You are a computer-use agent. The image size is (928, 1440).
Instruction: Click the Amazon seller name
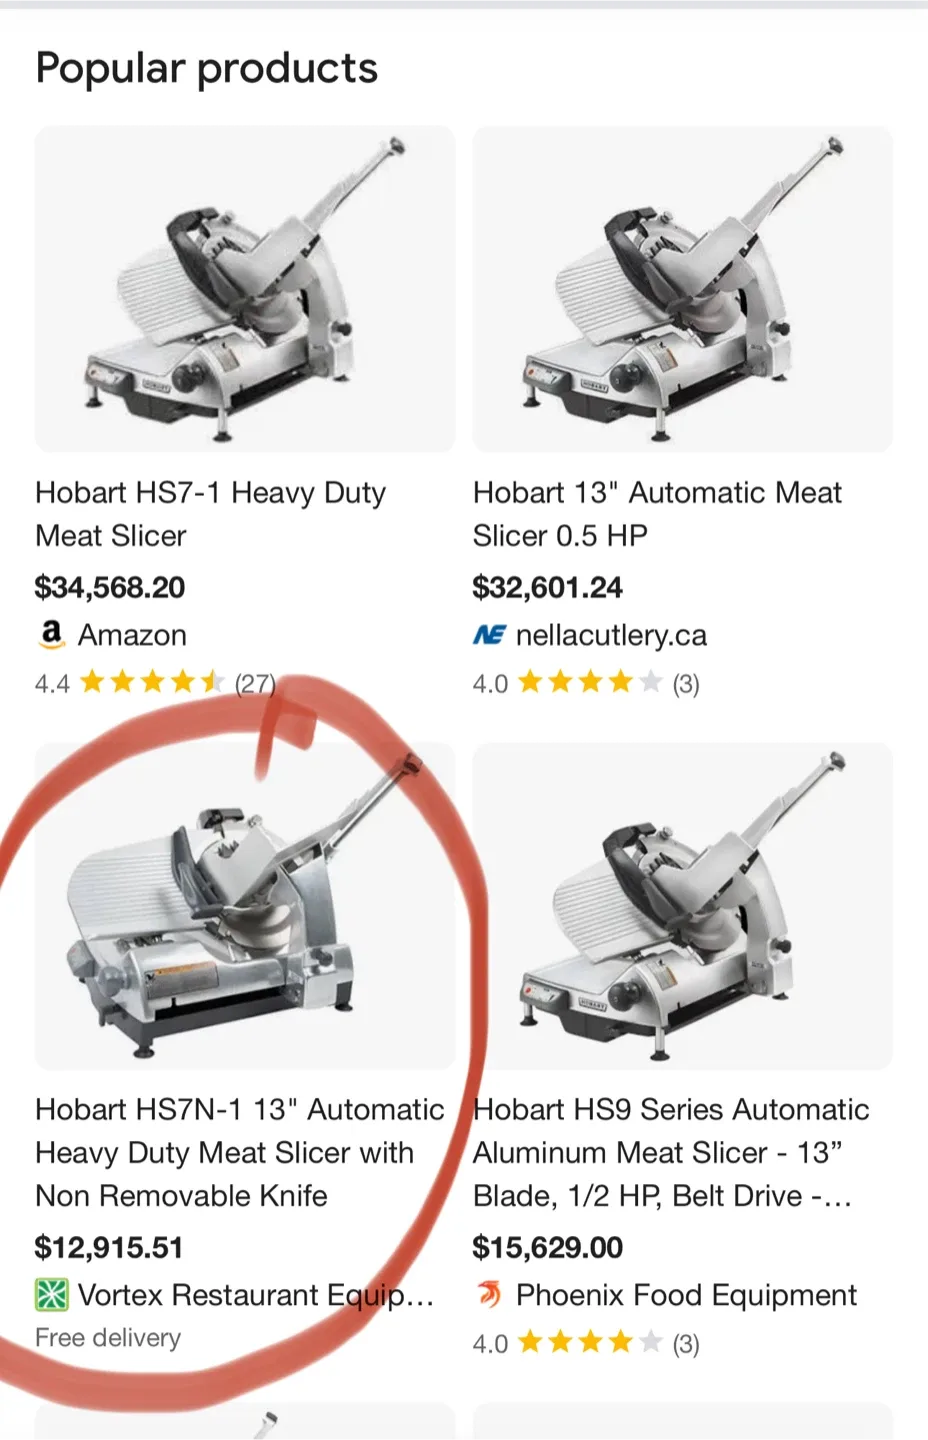point(132,635)
